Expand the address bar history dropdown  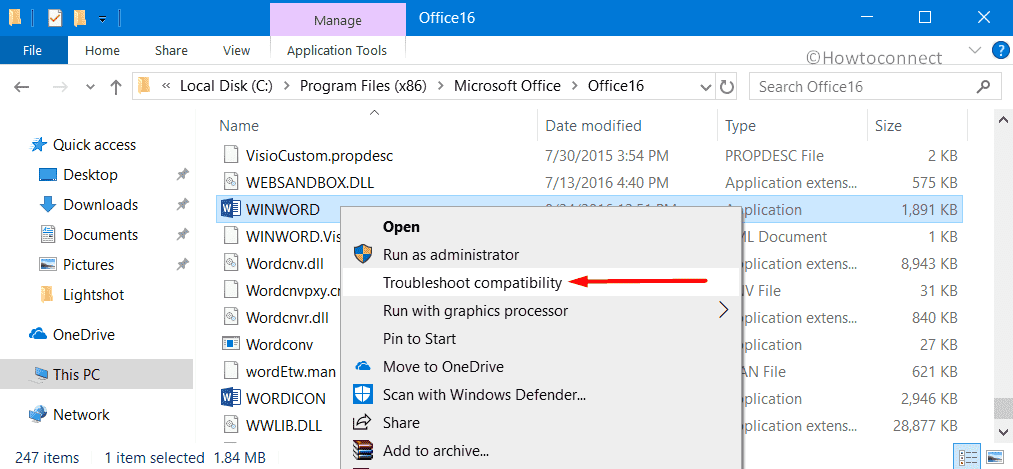click(x=705, y=87)
